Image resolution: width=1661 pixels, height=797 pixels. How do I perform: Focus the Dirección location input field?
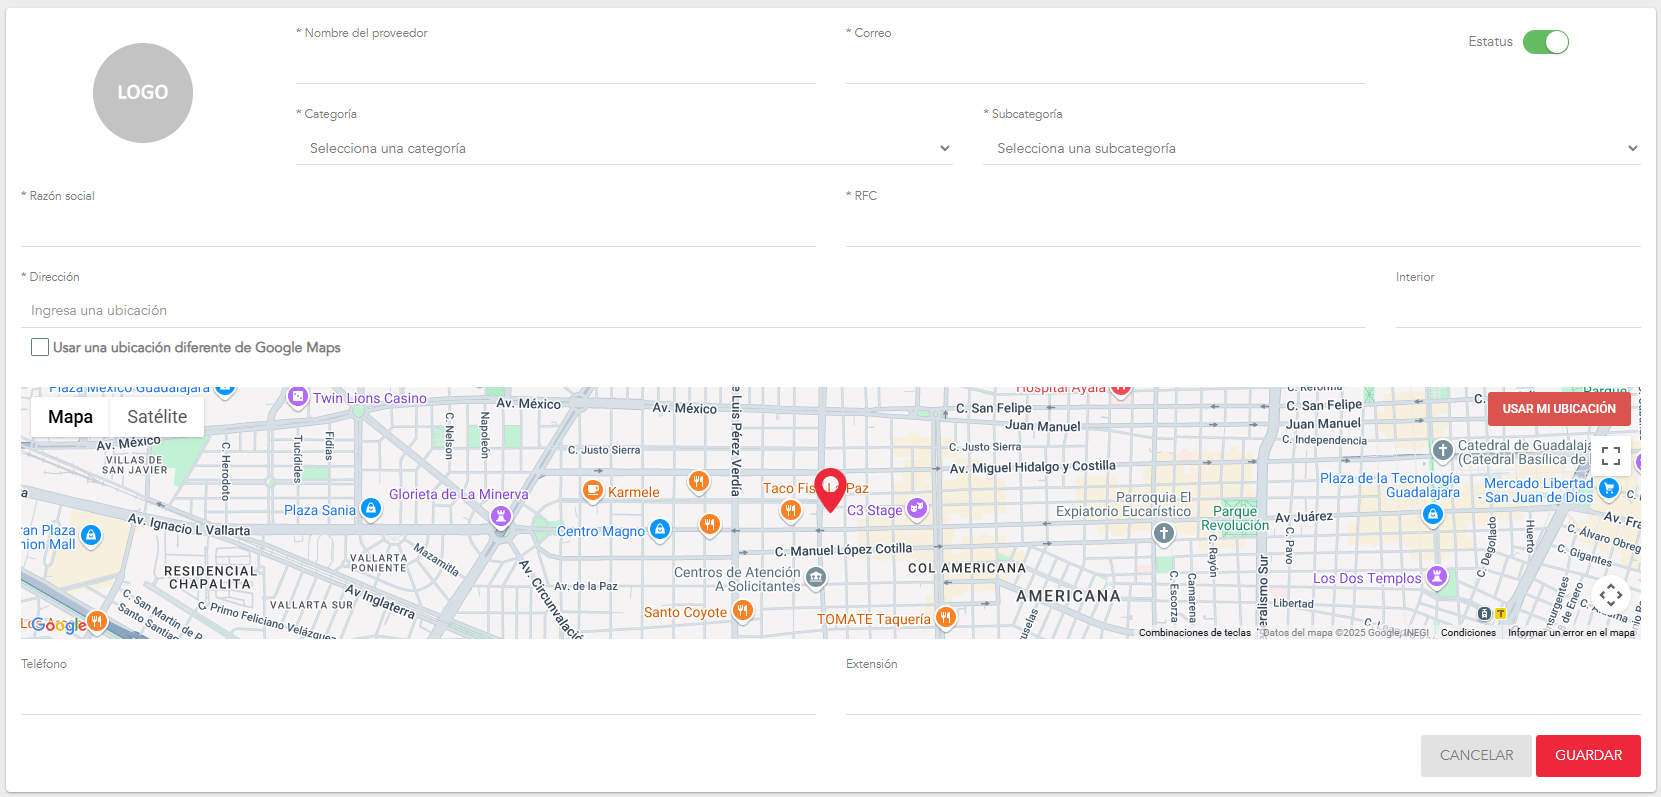tap(692, 311)
